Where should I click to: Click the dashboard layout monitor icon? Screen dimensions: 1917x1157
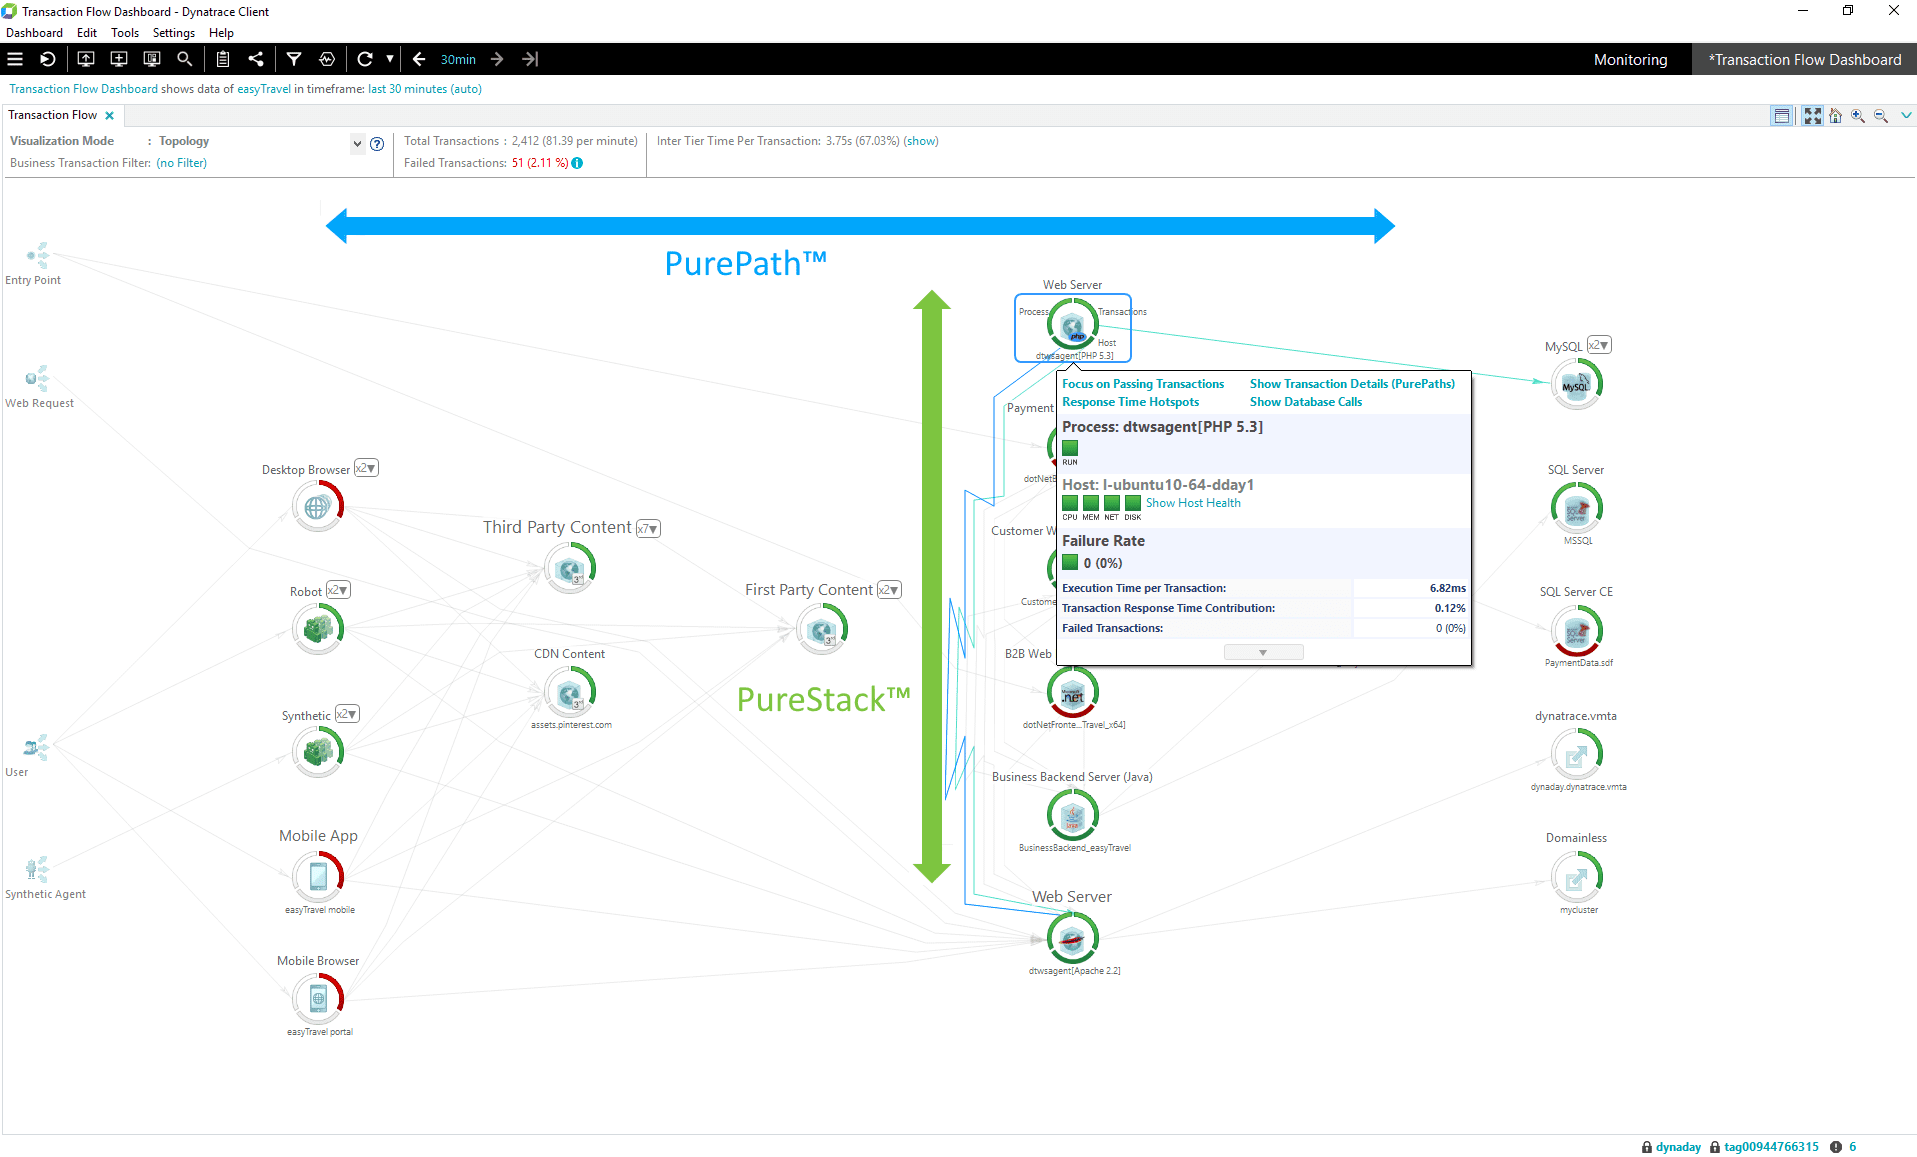click(x=152, y=59)
